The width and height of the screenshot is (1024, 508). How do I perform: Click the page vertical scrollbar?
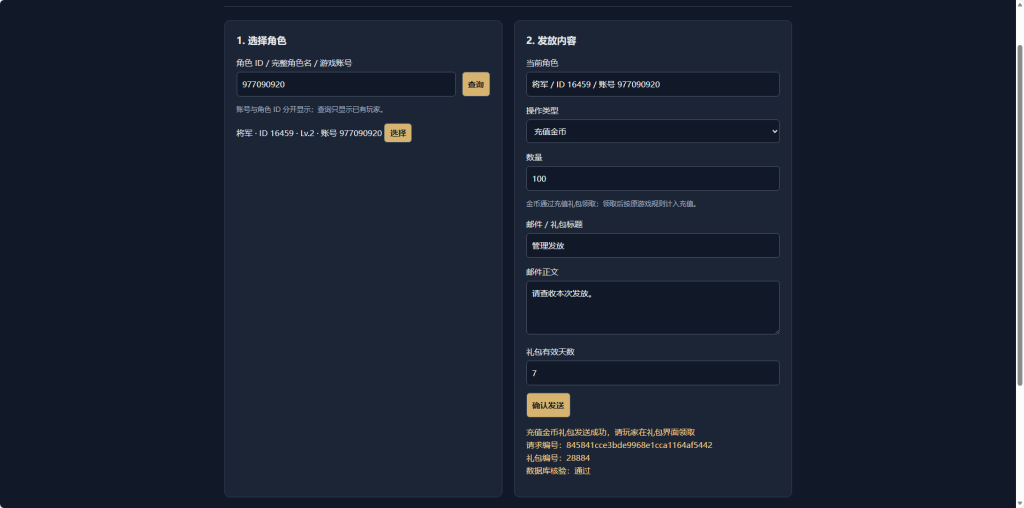[1020, 215]
